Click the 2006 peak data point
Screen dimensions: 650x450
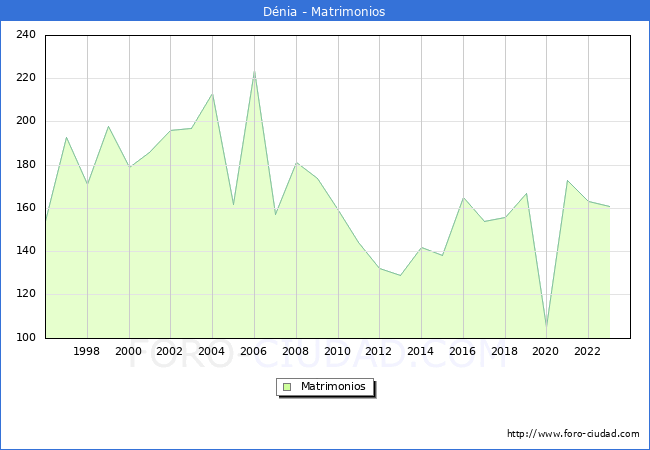point(254,72)
